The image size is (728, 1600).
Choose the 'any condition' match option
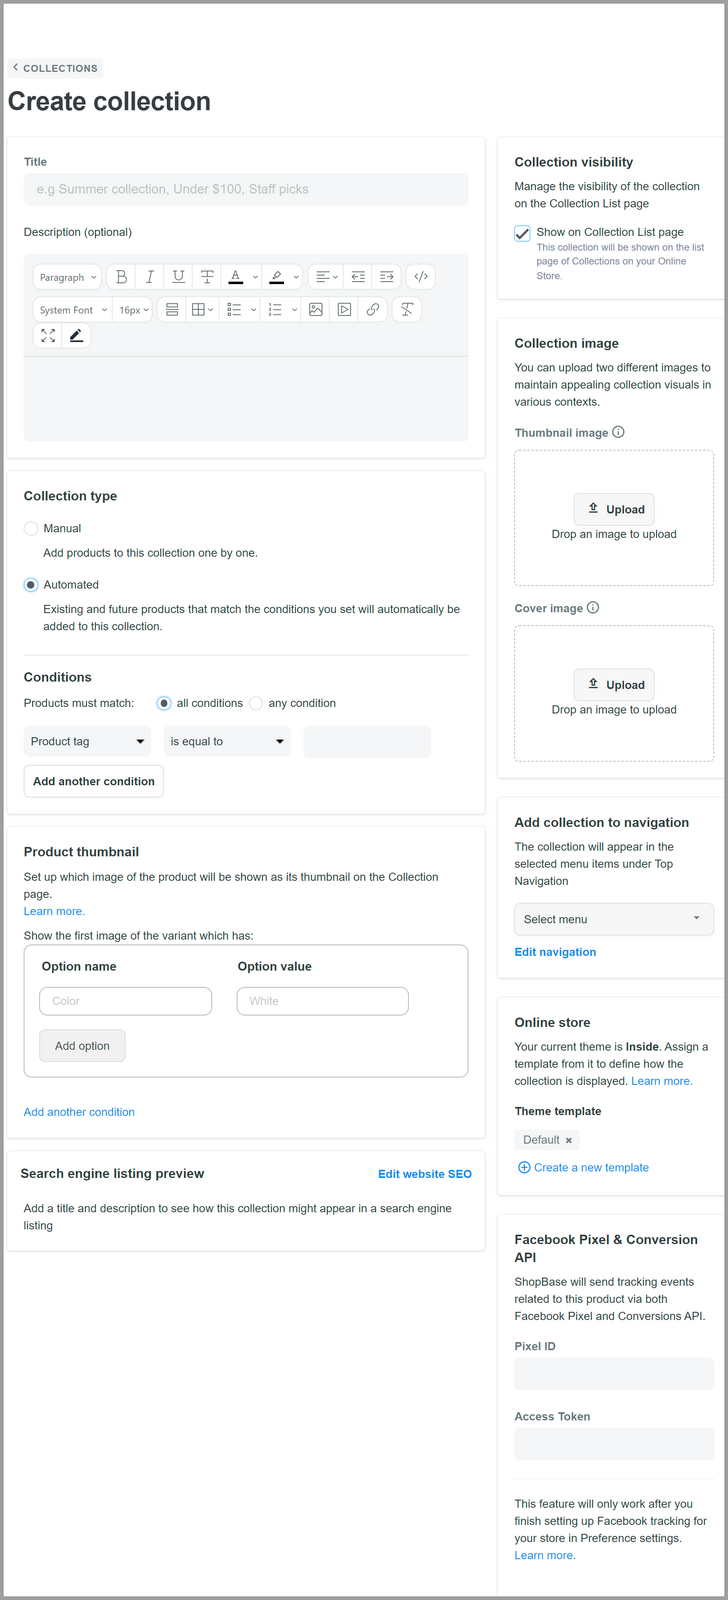click(x=257, y=703)
